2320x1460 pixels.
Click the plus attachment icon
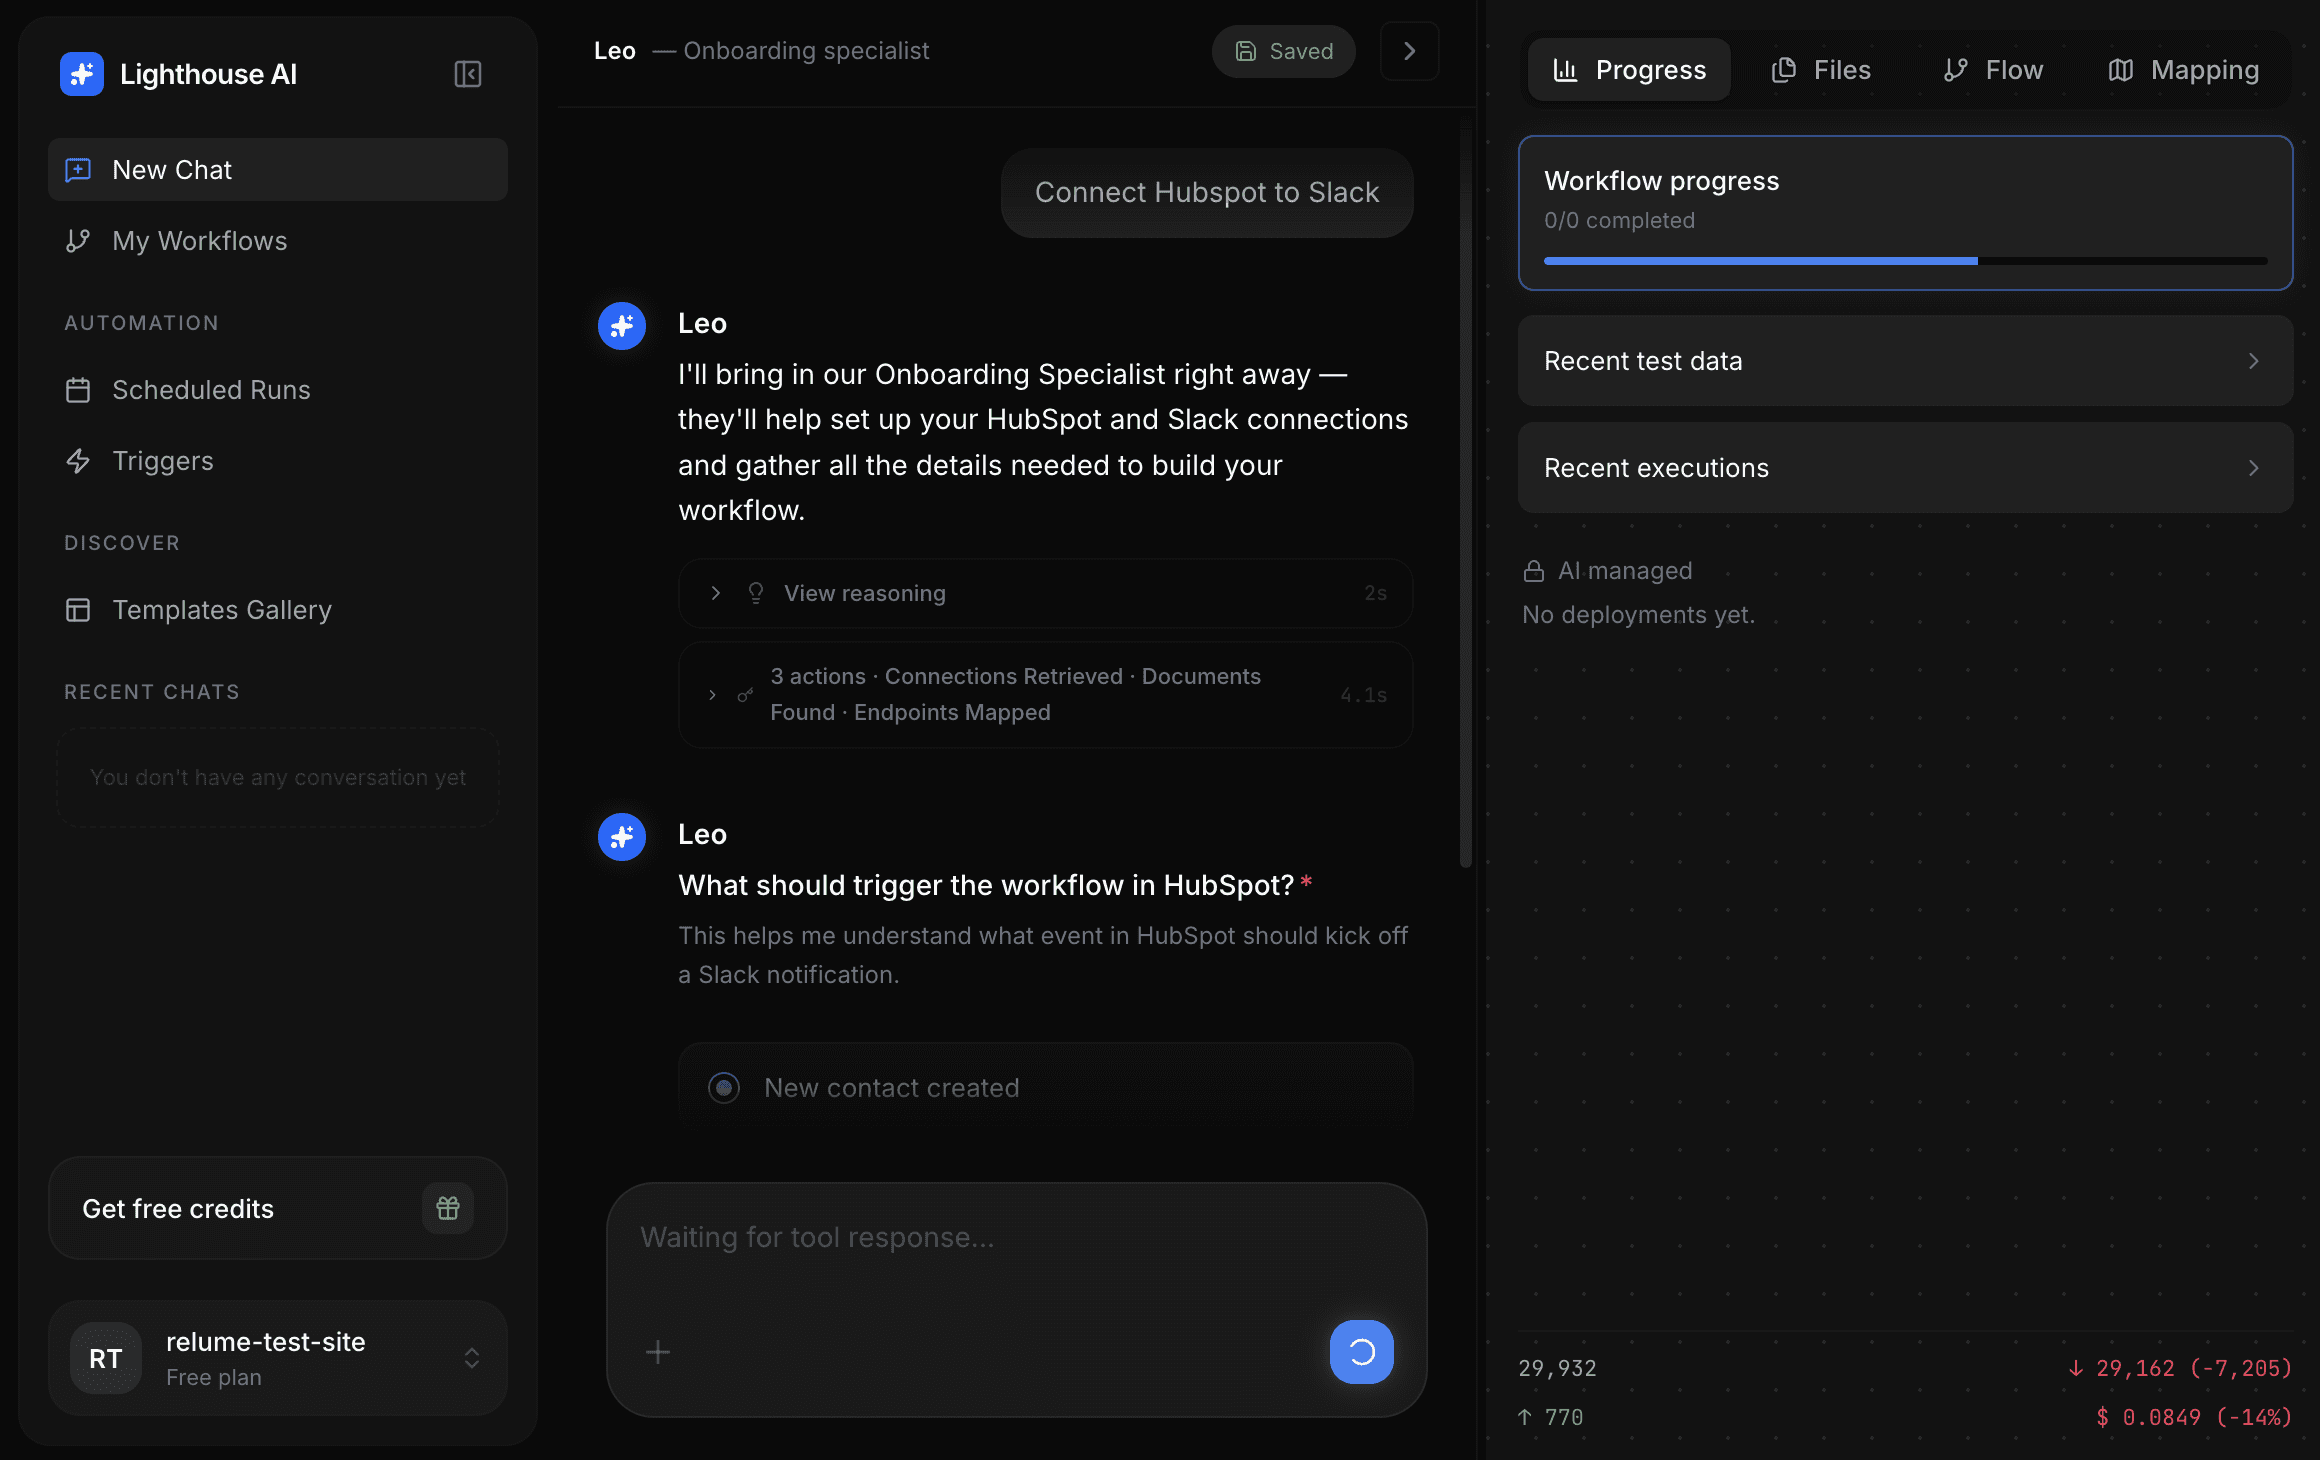[658, 1352]
